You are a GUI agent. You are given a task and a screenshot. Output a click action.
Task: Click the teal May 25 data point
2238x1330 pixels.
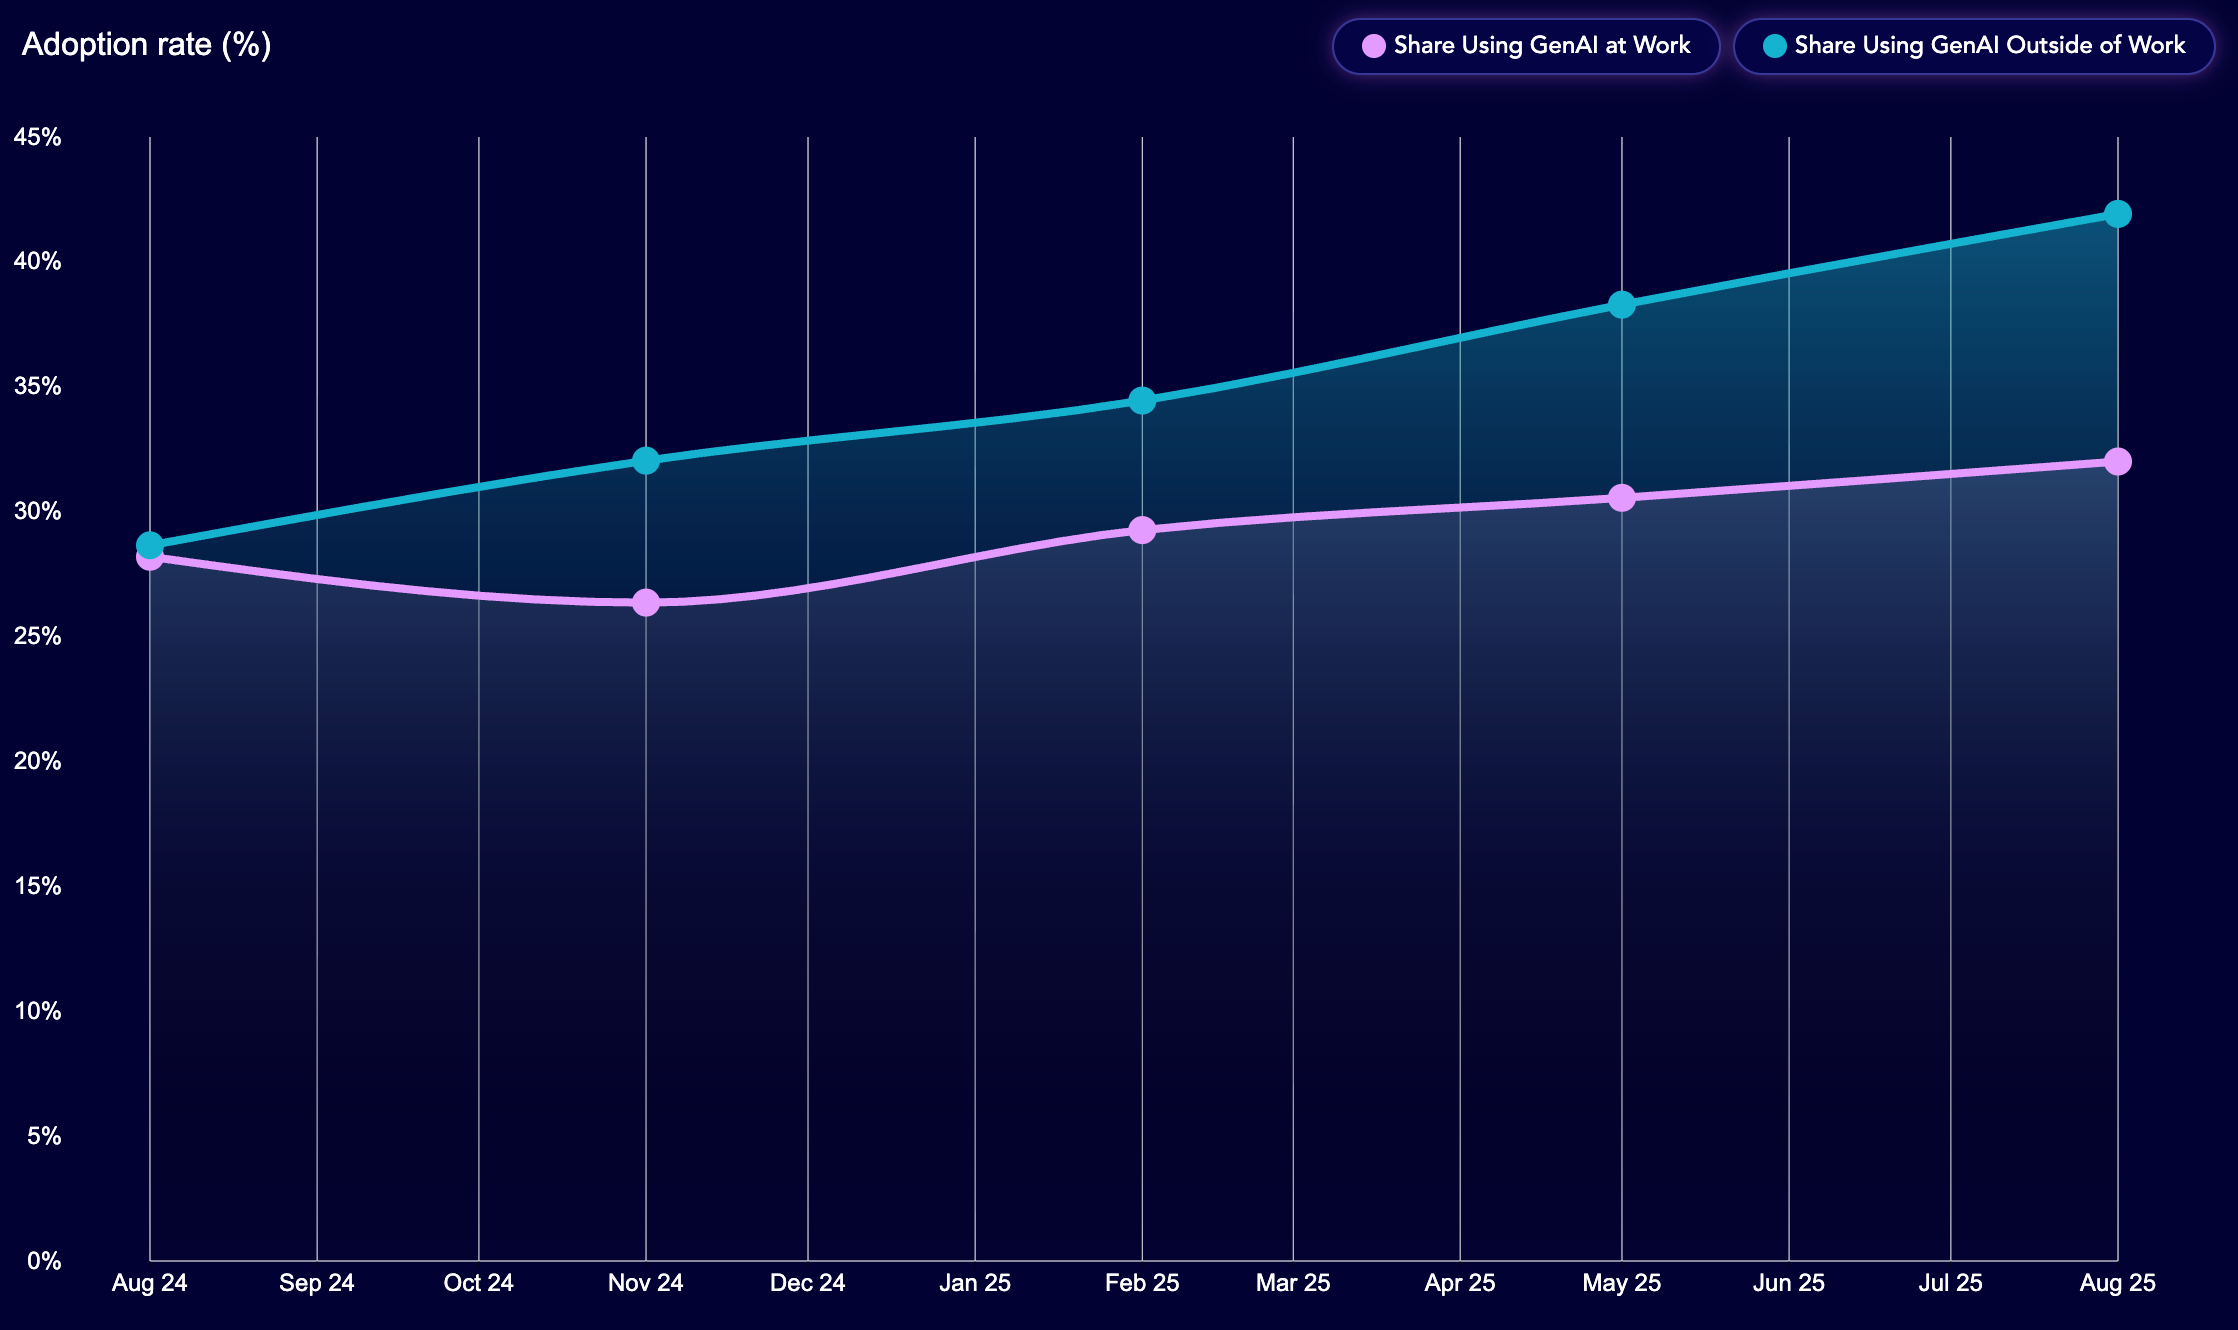pos(1621,304)
